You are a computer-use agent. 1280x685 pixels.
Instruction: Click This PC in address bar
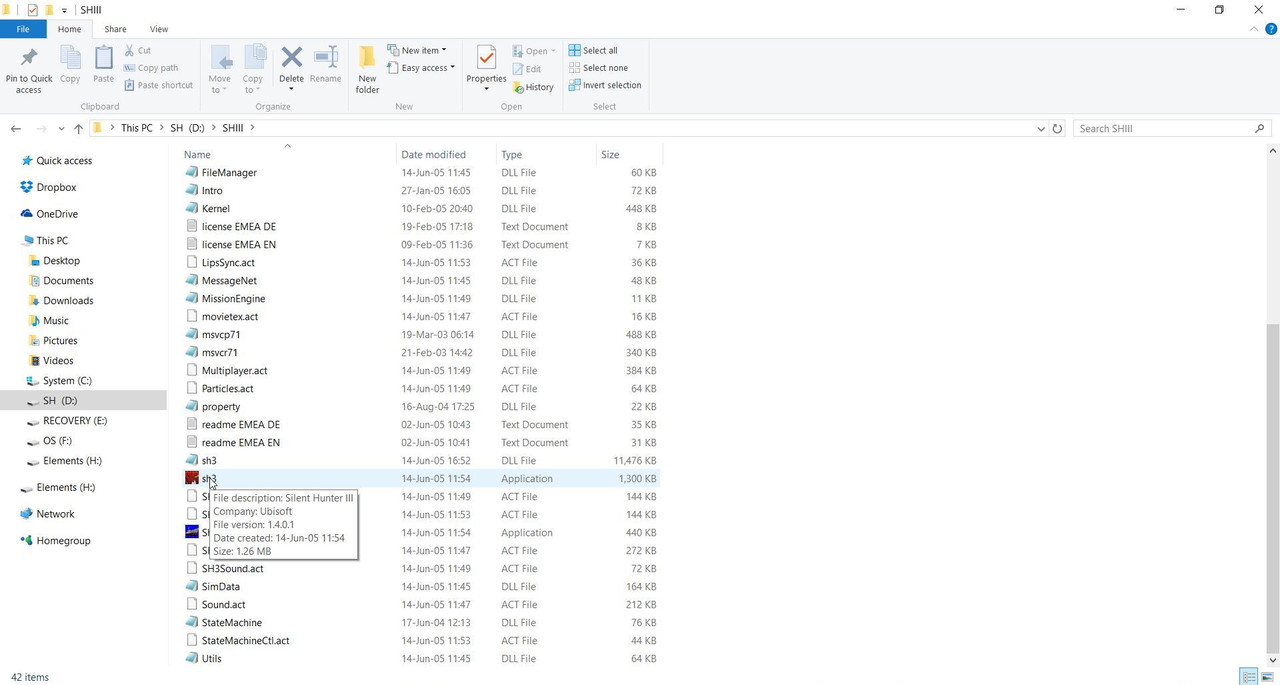[136, 128]
